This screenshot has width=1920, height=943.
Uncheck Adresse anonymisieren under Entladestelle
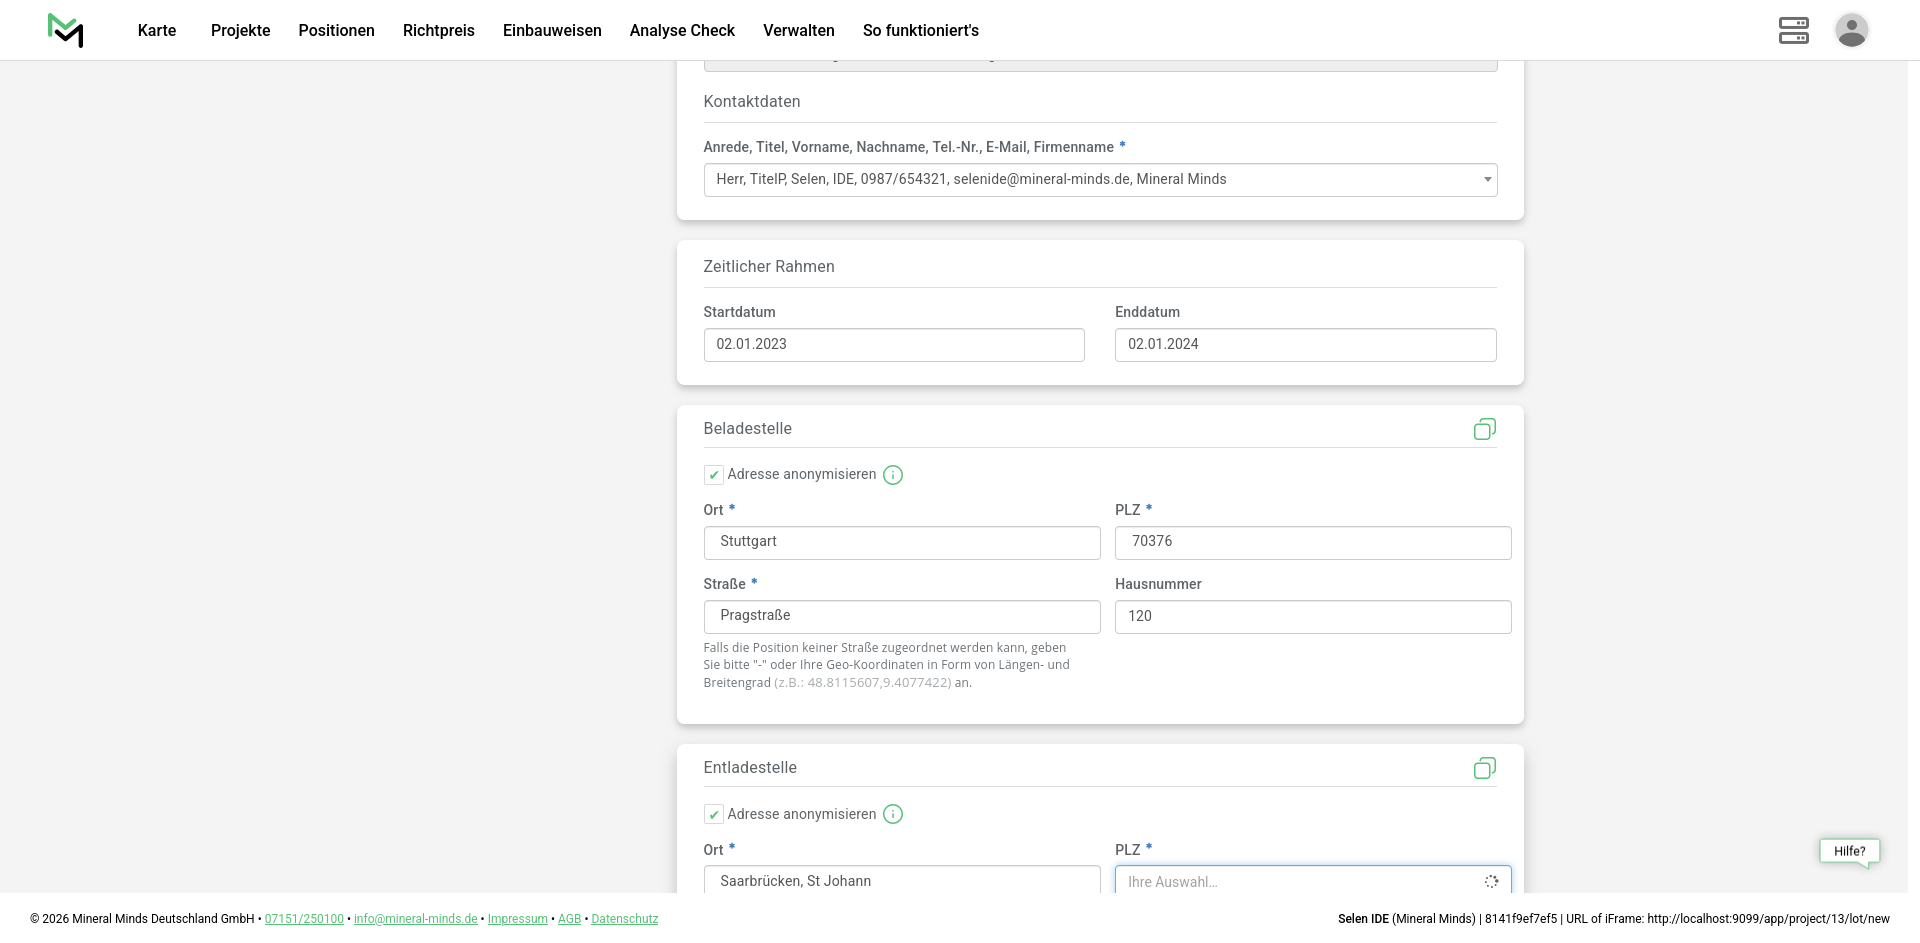click(714, 814)
